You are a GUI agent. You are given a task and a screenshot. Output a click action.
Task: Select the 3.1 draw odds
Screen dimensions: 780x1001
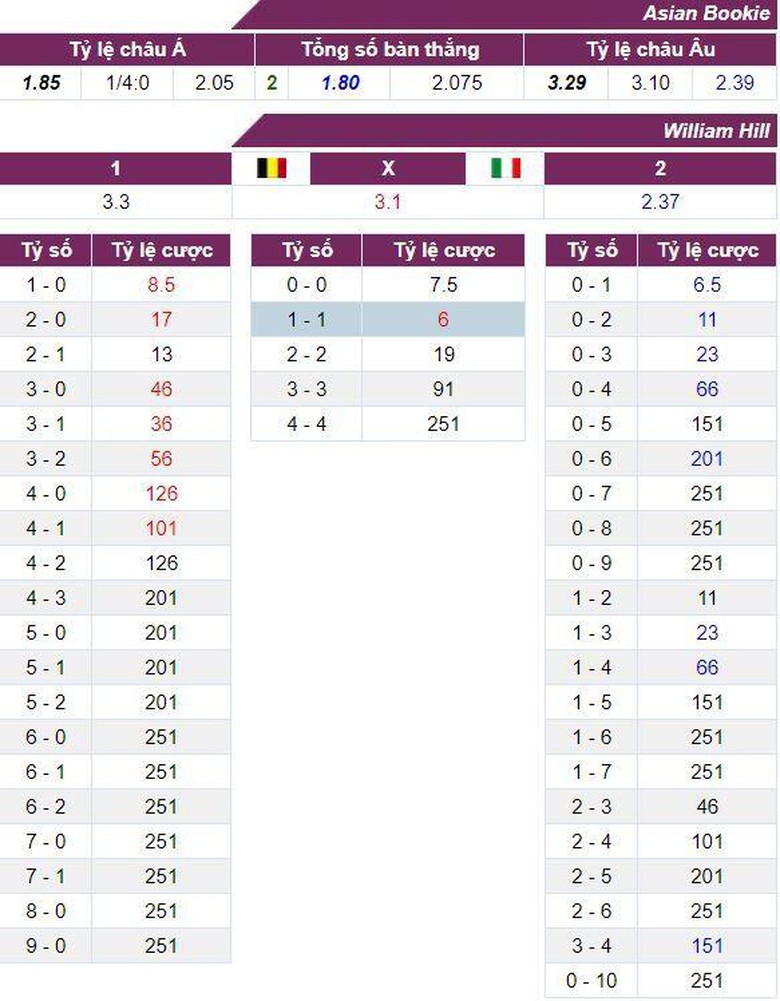click(388, 202)
